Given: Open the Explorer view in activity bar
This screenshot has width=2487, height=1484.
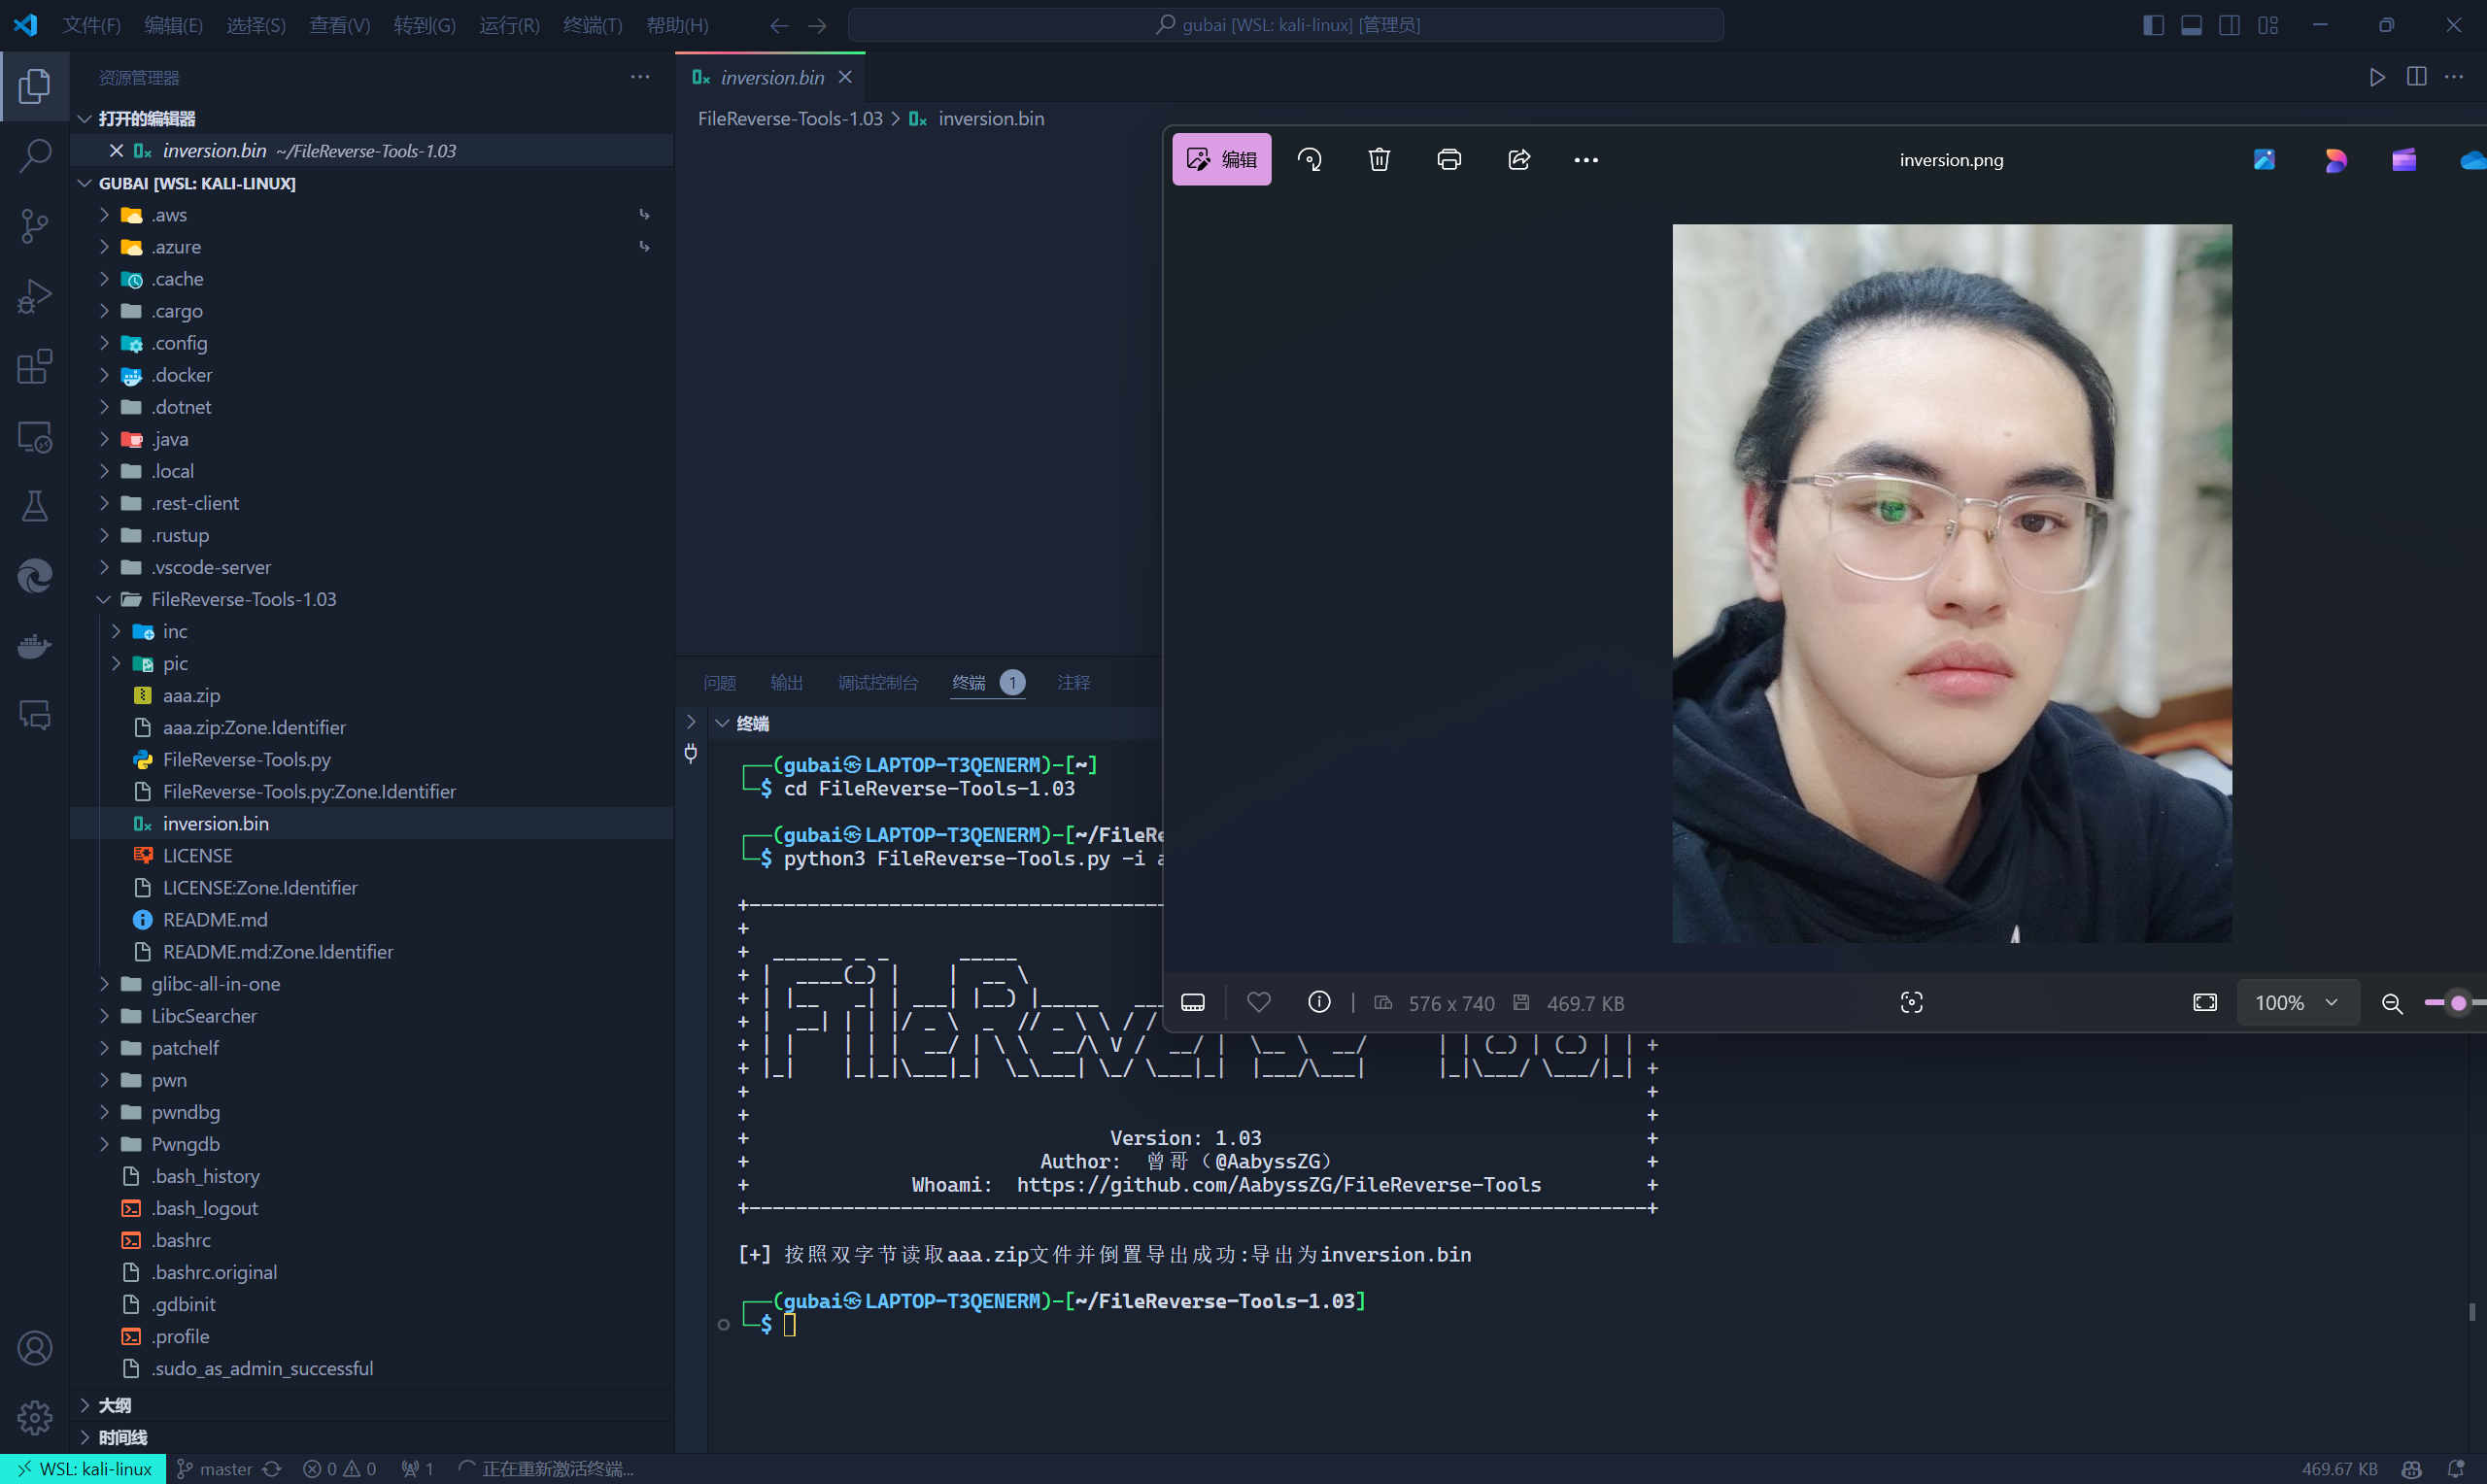Looking at the screenshot, I should [35, 87].
